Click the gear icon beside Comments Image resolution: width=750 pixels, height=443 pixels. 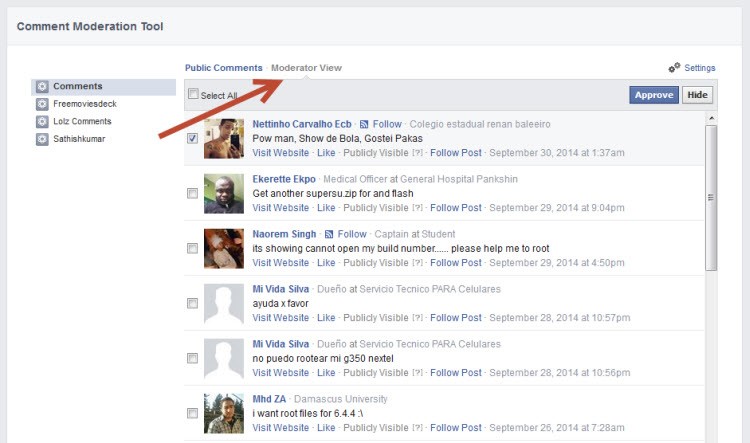coord(42,87)
